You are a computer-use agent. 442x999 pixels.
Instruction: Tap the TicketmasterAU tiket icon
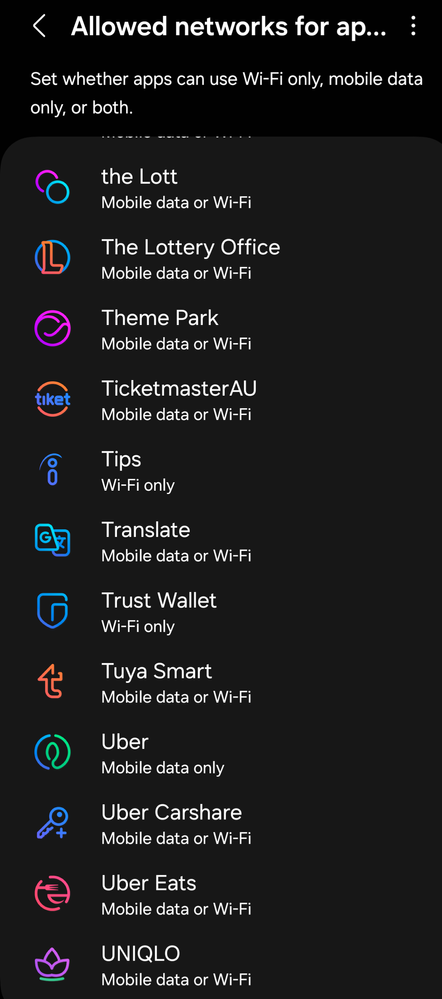[52, 398]
